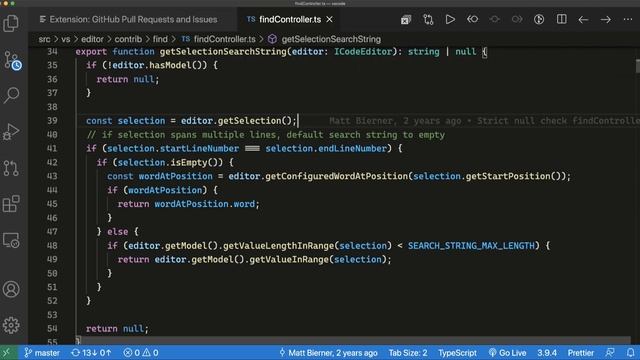Click the remote window indicator in status bar
Viewport: 640px width, 360px height.
[x=8, y=353]
